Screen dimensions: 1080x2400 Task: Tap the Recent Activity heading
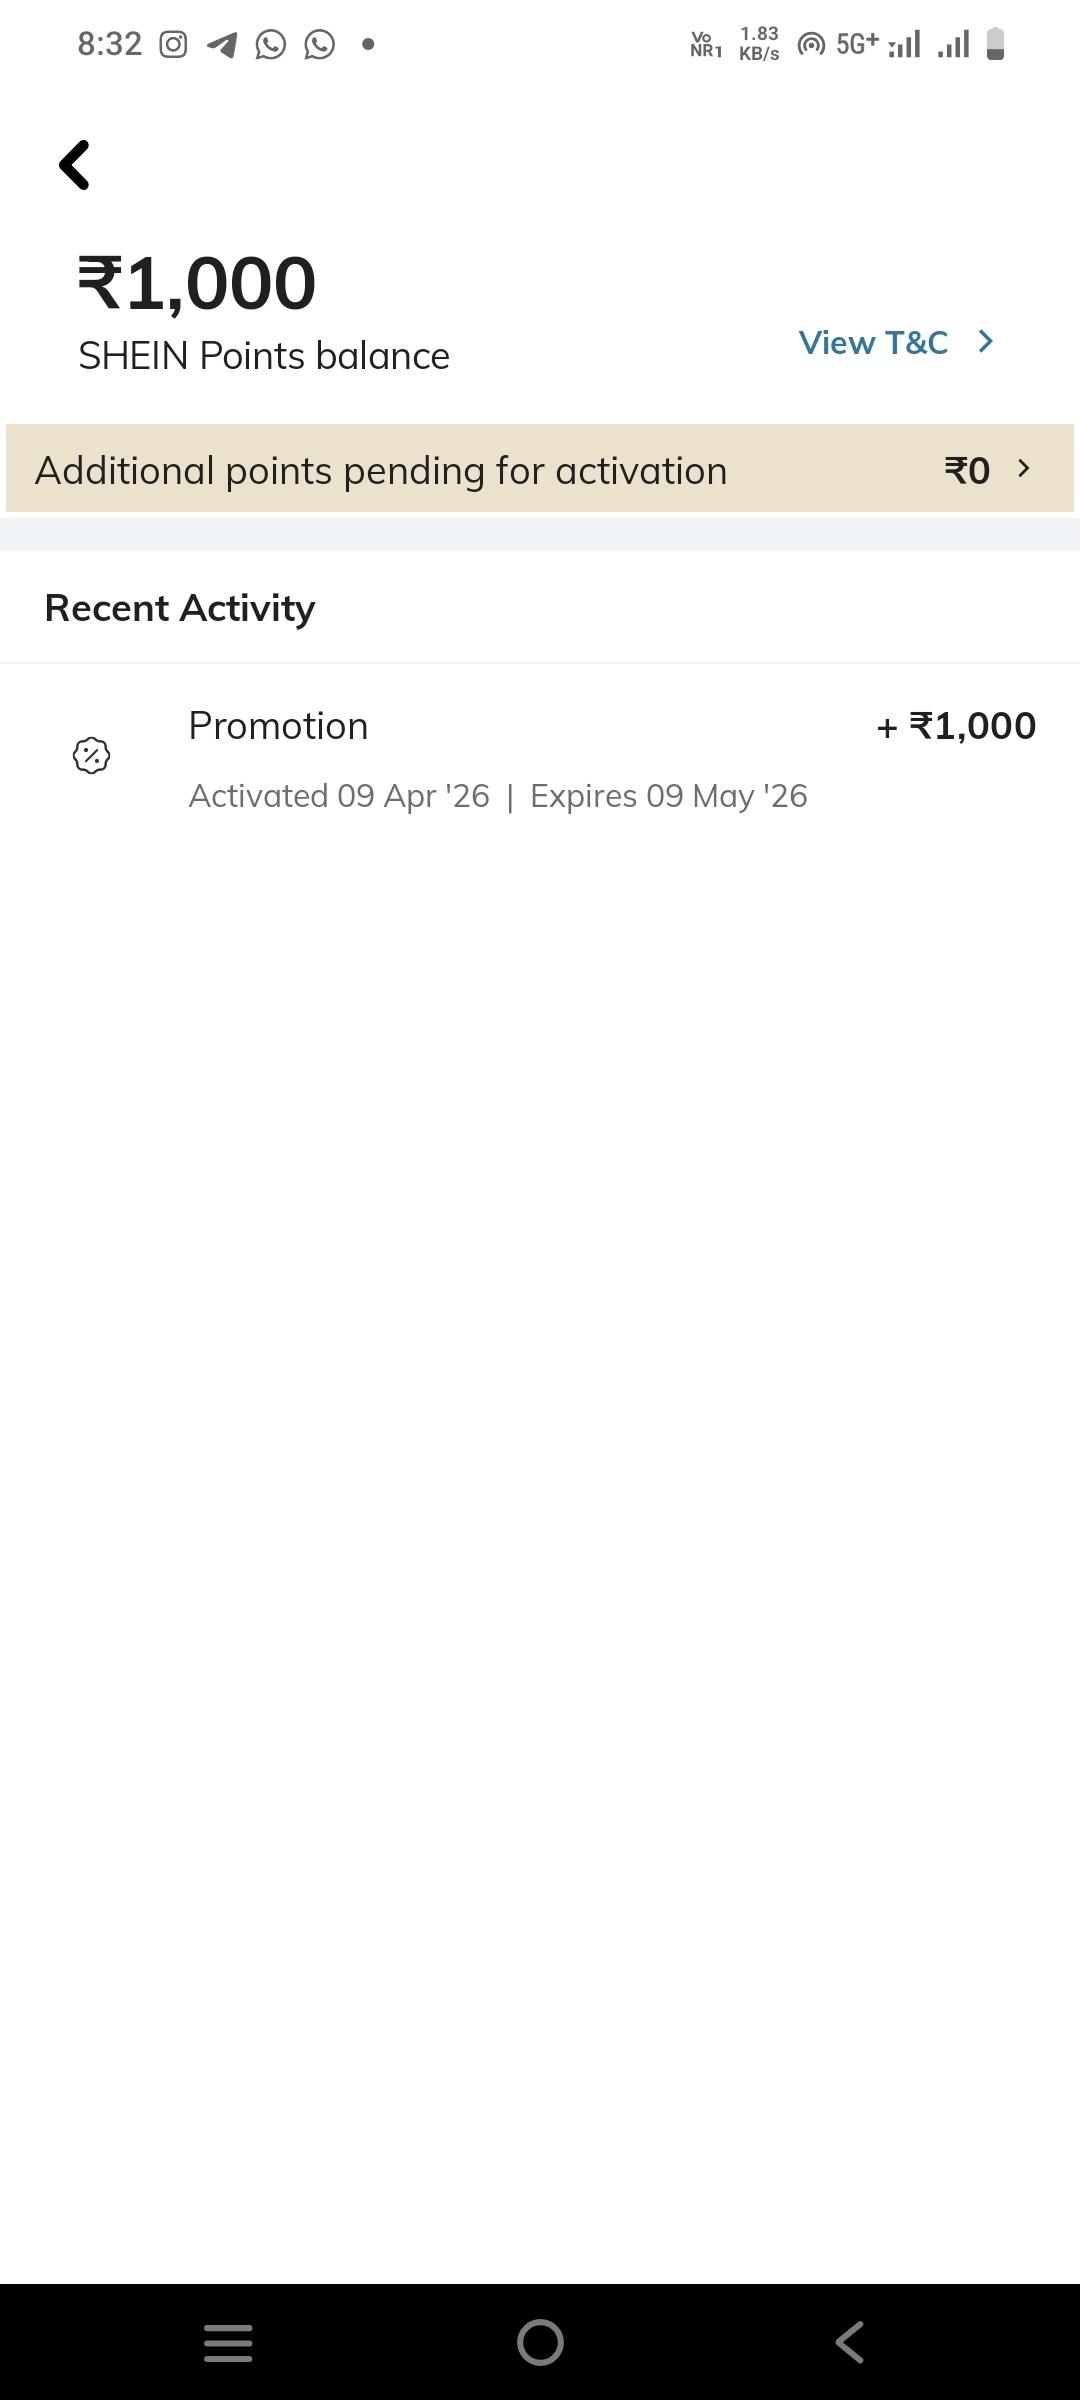180,608
